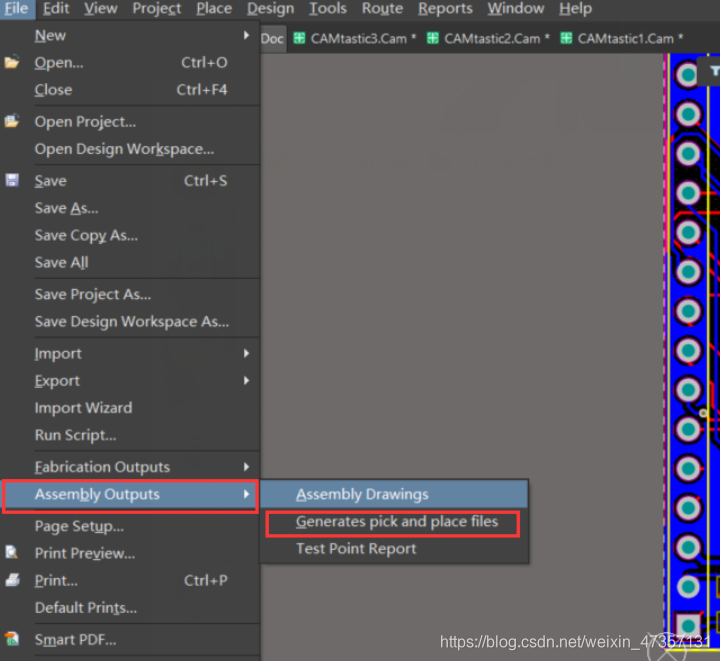720x661 pixels.
Task: Select Test Point Report submenu item
Action: coord(394,549)
